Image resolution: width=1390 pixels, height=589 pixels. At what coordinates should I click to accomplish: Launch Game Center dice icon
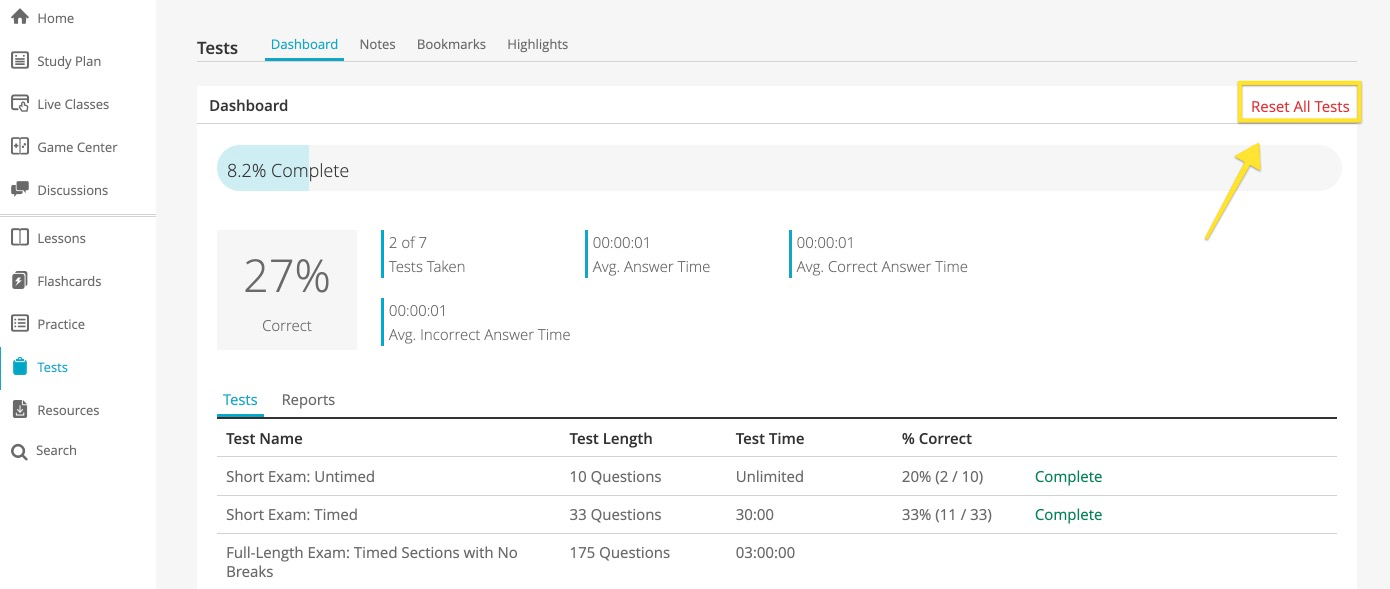pyautogui.click(x=19, y=146)
